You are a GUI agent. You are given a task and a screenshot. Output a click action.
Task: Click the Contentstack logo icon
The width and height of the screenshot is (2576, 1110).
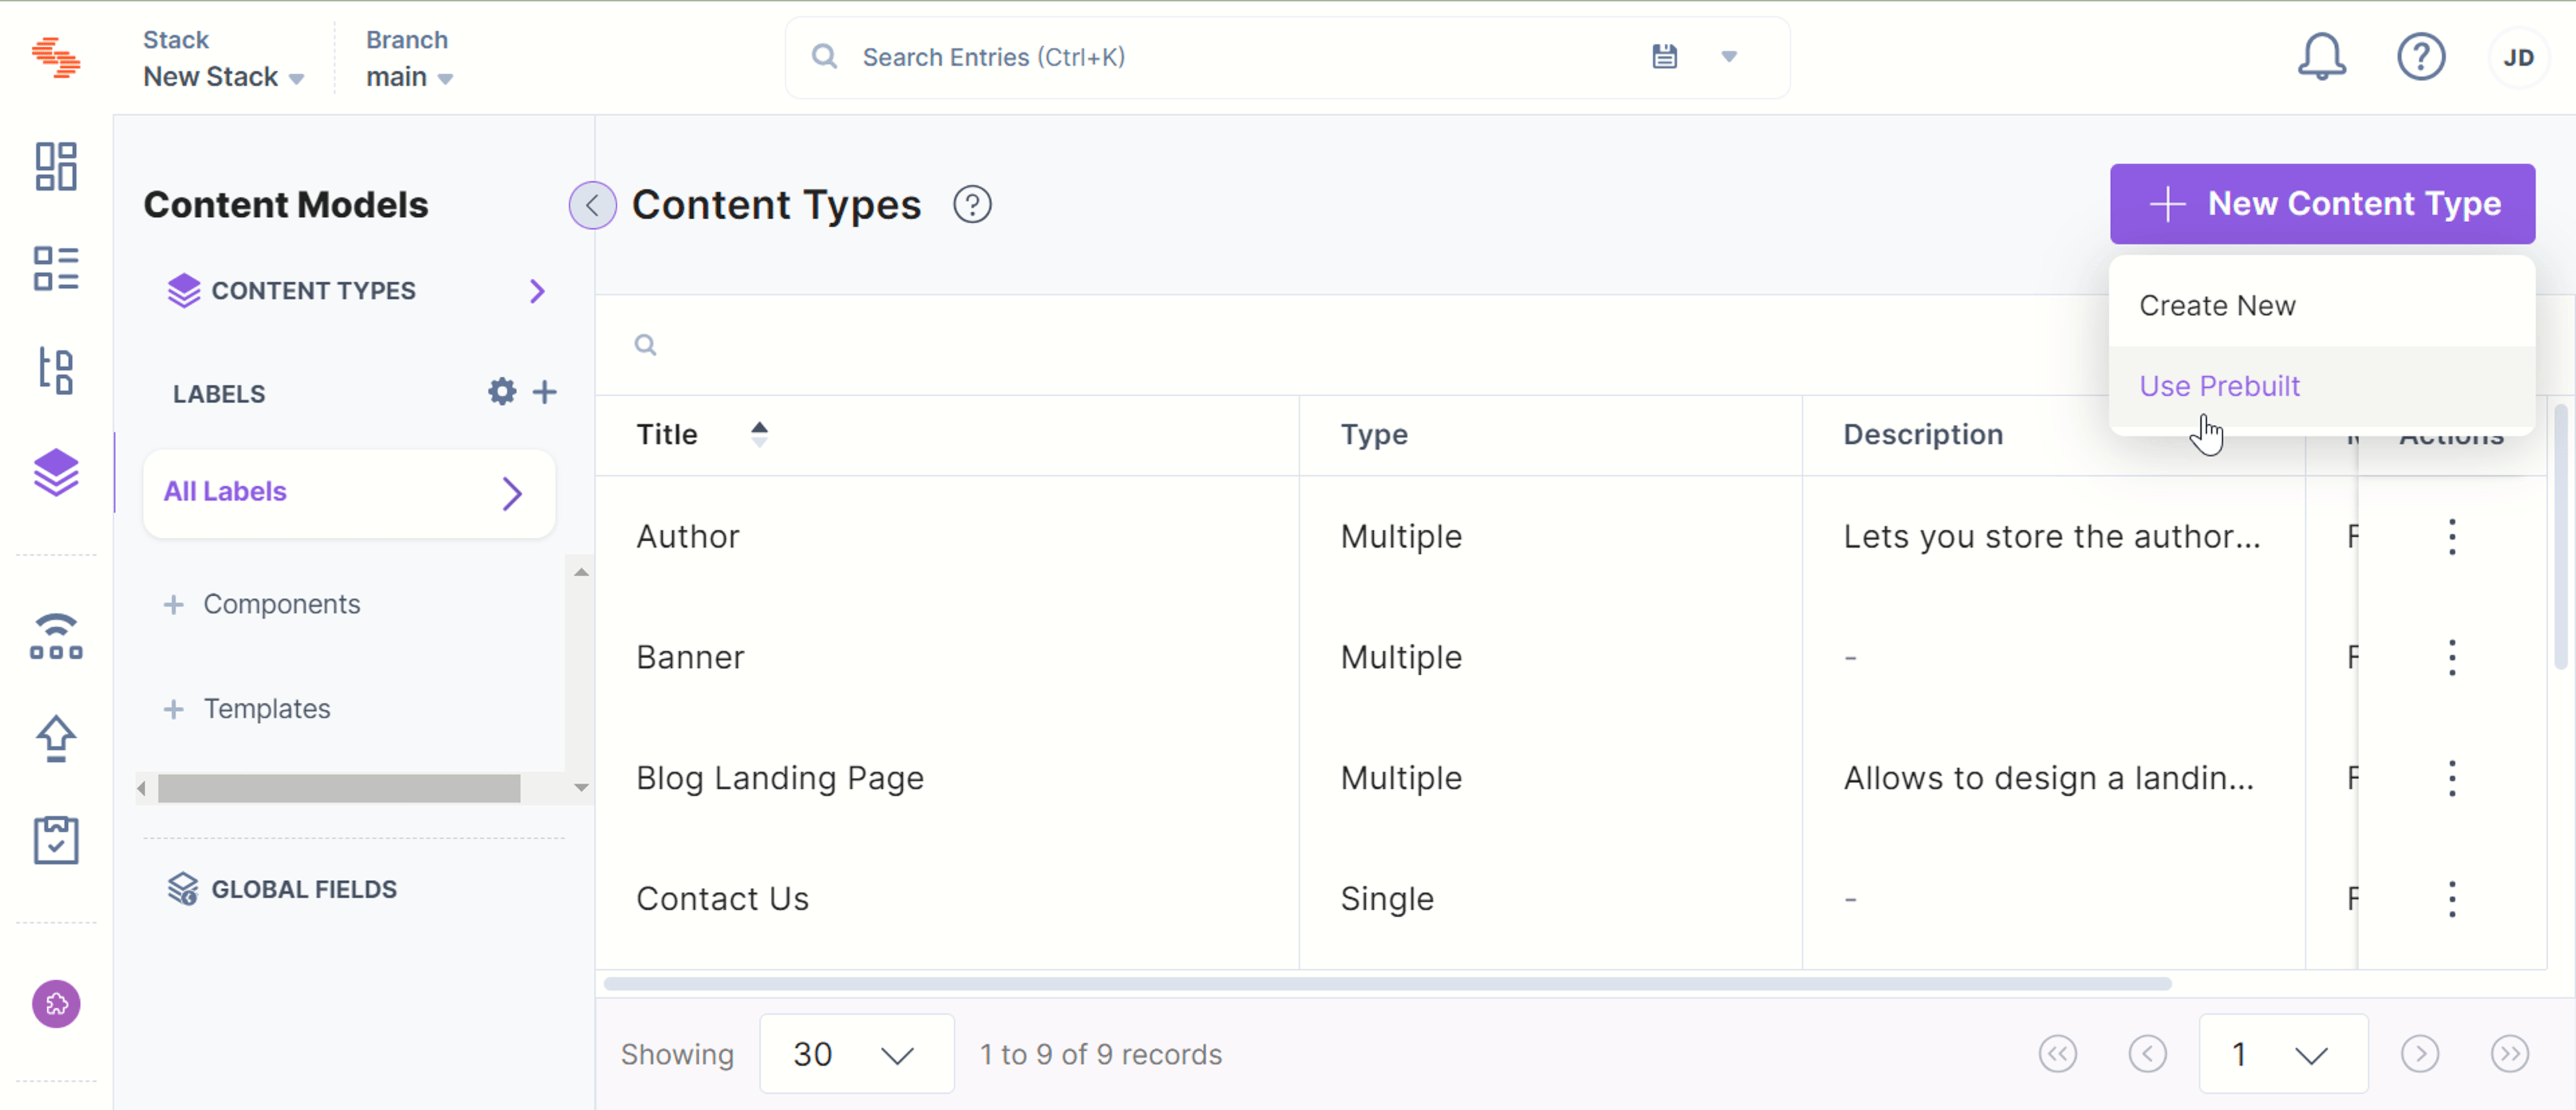[x=56, y=57]
